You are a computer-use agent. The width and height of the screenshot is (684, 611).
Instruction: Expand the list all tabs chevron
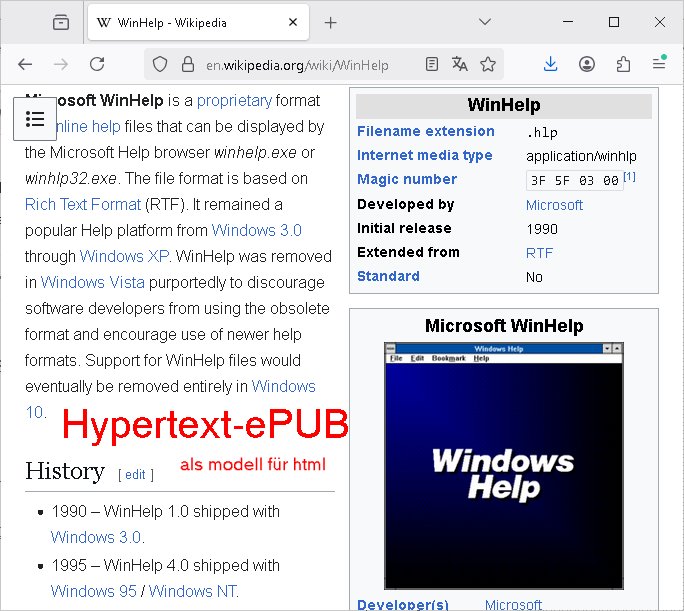pos(485,22)
